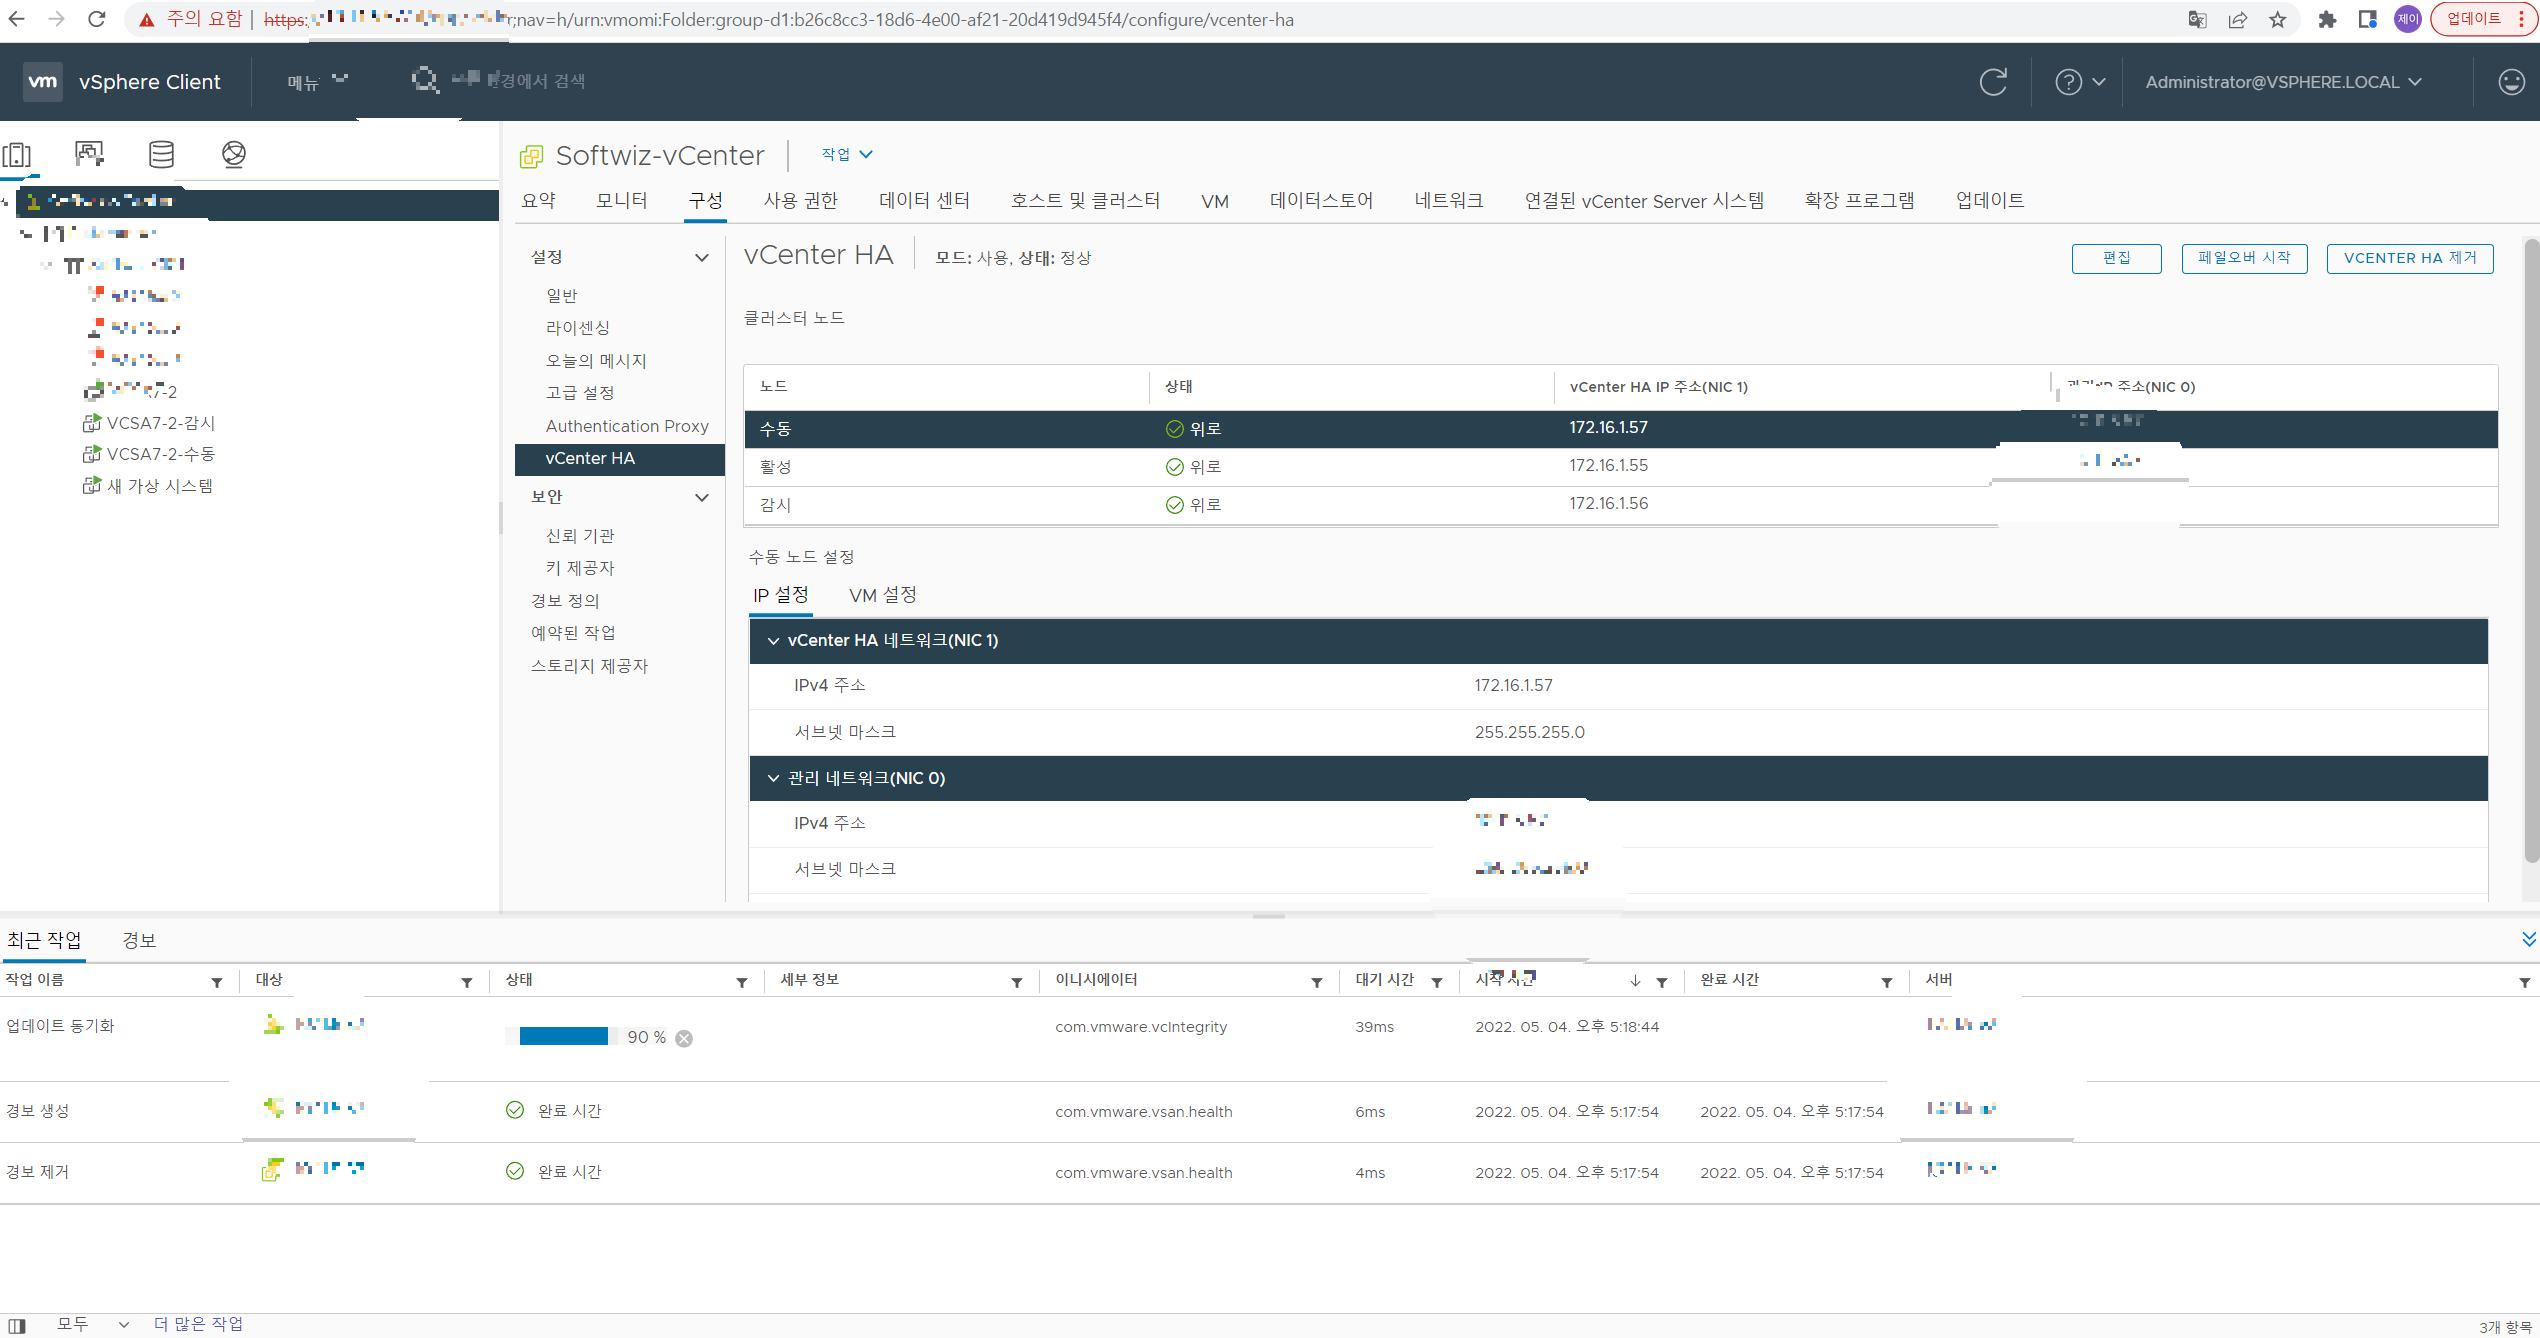Filter the 완료 시간 column
Screen dimensions: 2540x1338
coord(1886,983)
